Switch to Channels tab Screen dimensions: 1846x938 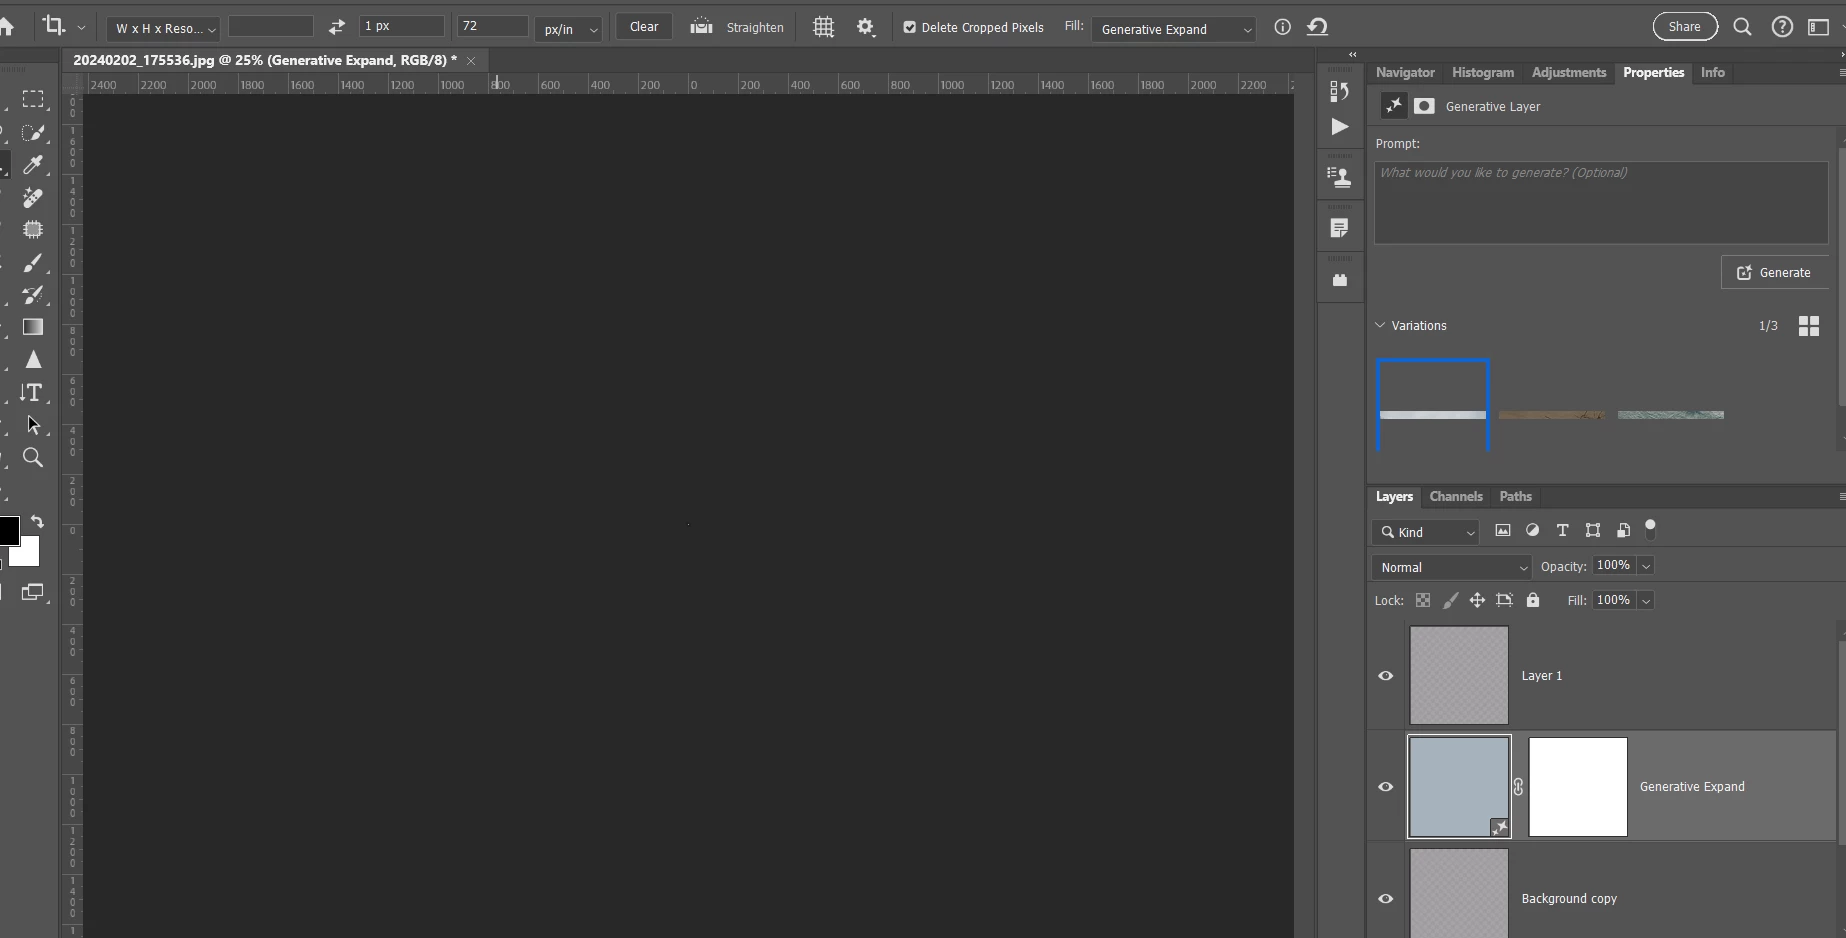1456,497
